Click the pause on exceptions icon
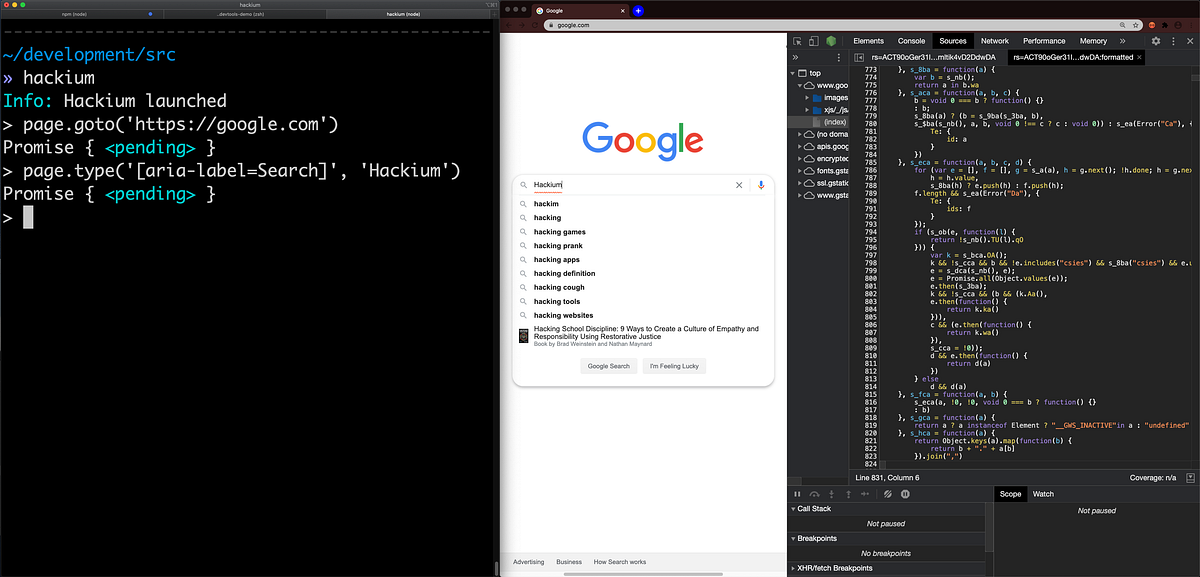The width and height of the screenshot is (1200, 577). click(x=905, y=493)
